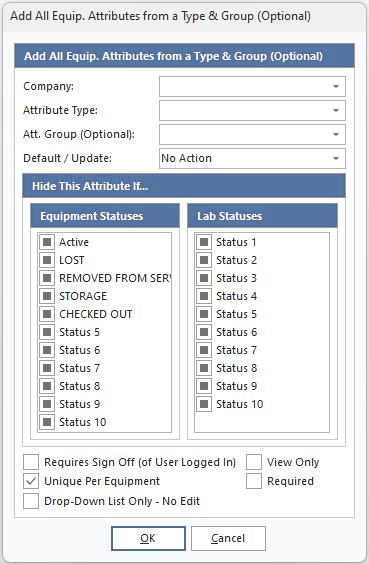The width and height of the screenshot is (369, 564).
Task: Toggle the LOST equipment status checkbox
Action: [47, 260]
